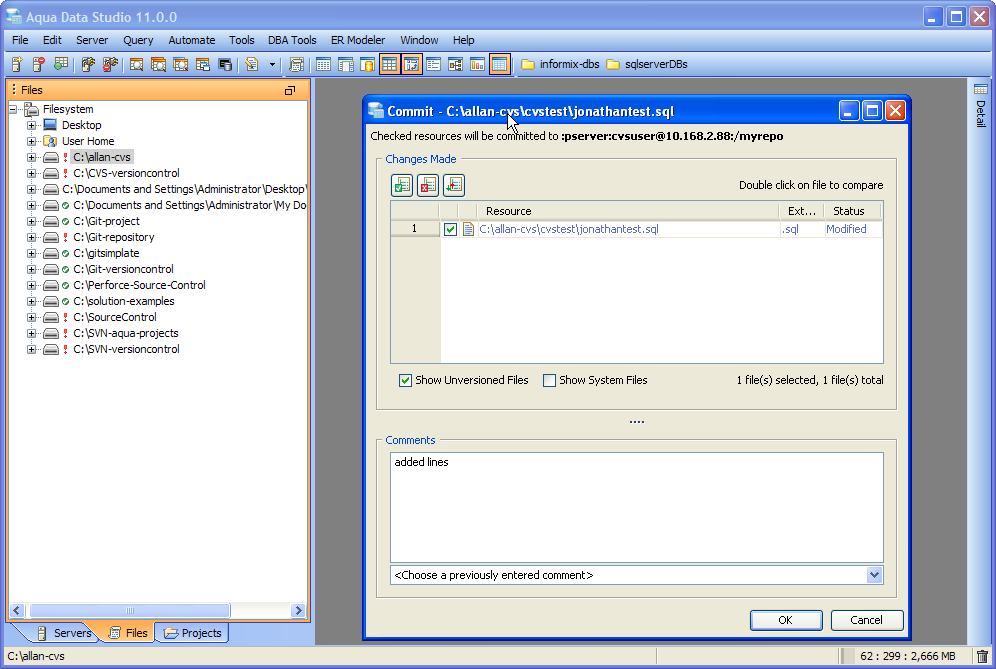Switch to the Projects tab
The image size is (996, 669).
(x=193, y=633)
